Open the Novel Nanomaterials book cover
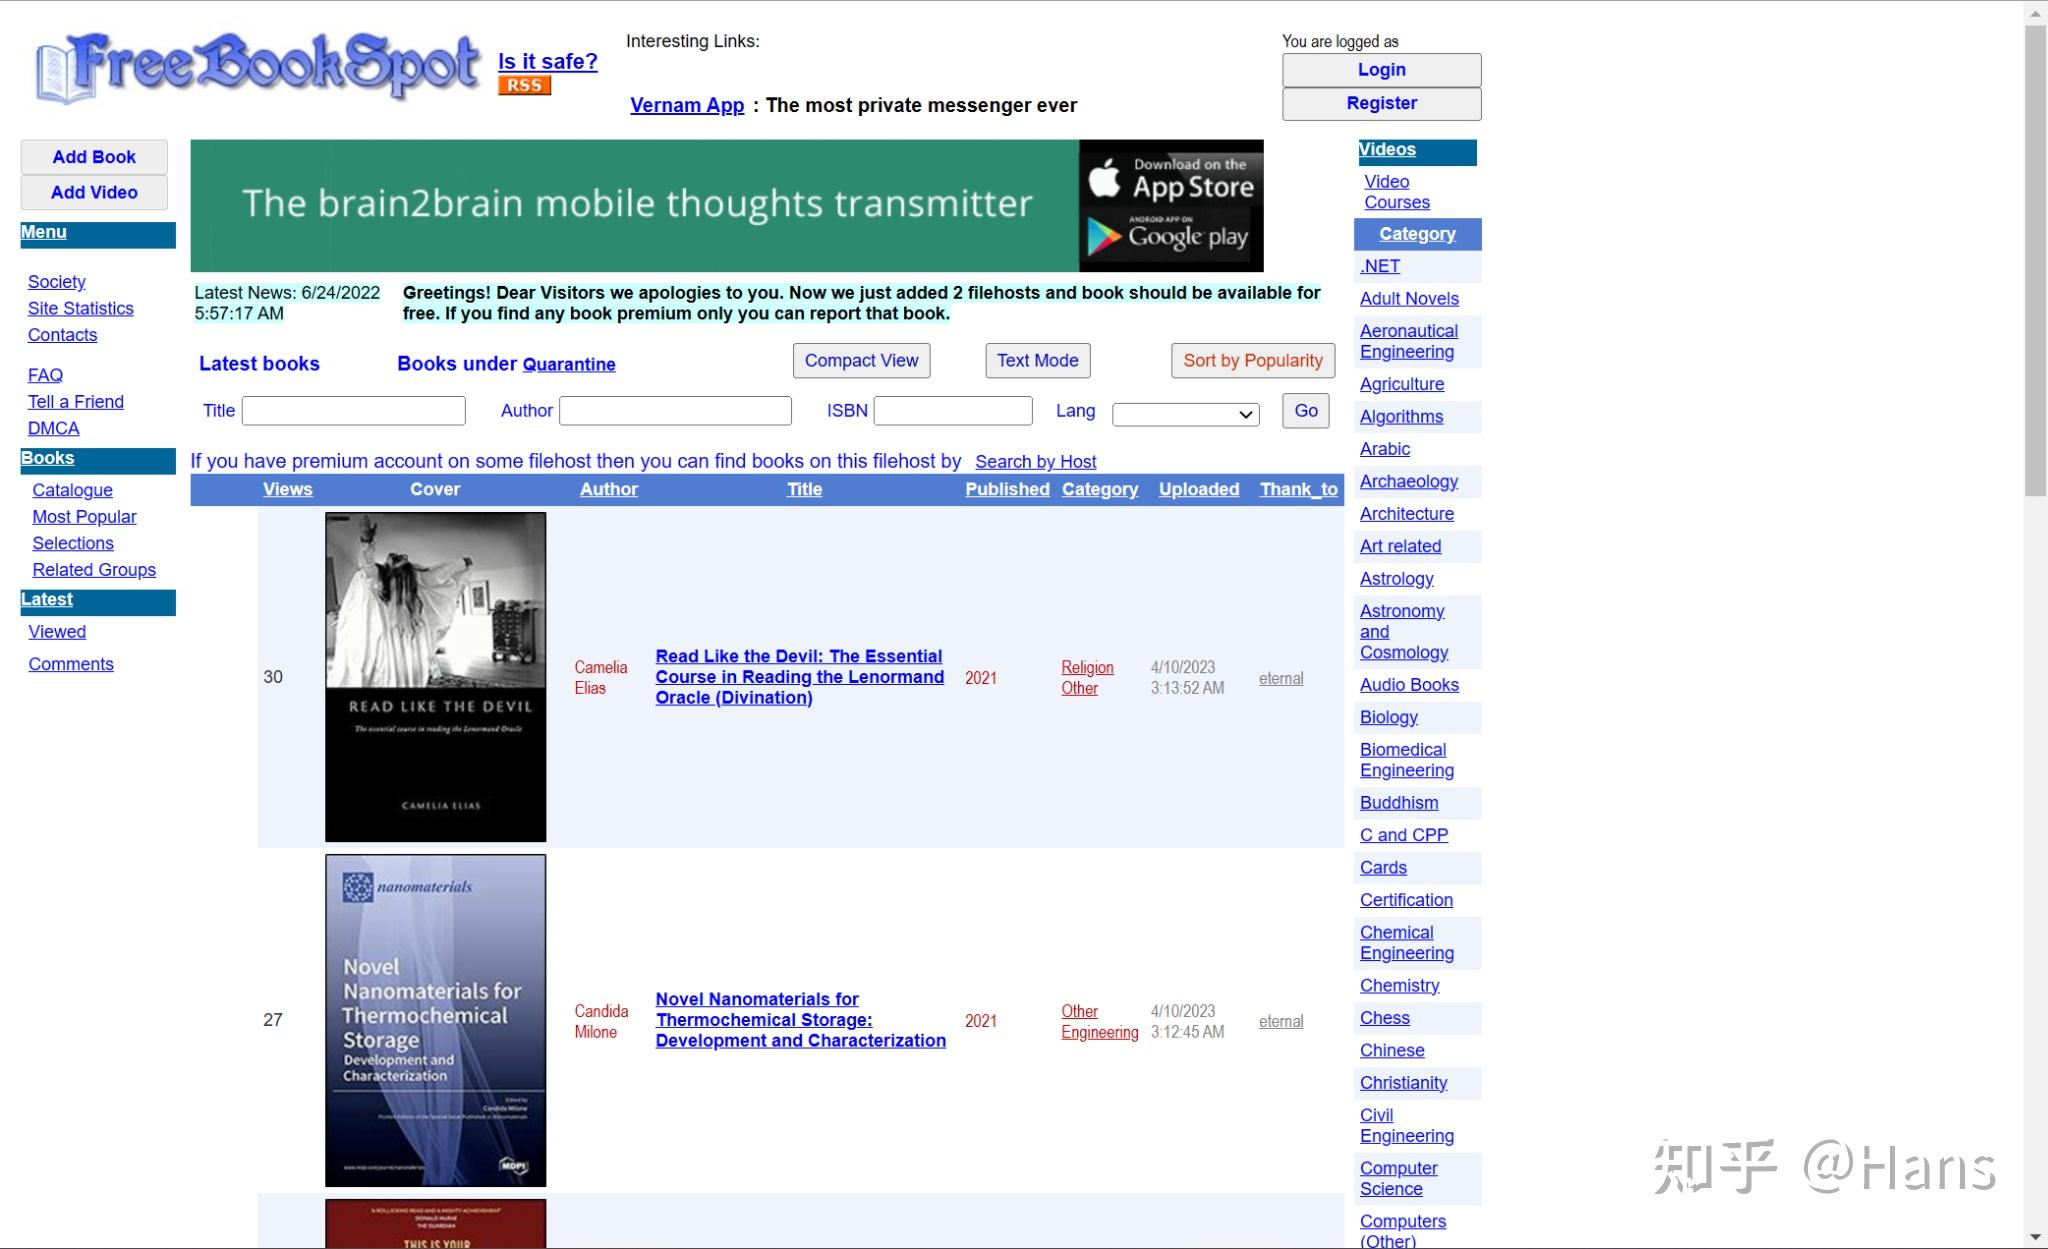This screenshot has height=1249, width=2048. tap(435, 1020)
